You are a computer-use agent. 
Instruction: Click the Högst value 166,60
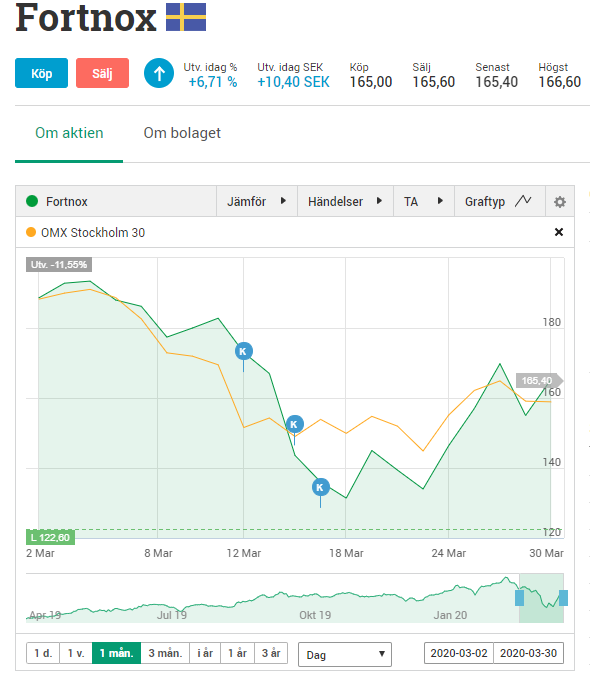pyautogui.click(x=560, y=82)
